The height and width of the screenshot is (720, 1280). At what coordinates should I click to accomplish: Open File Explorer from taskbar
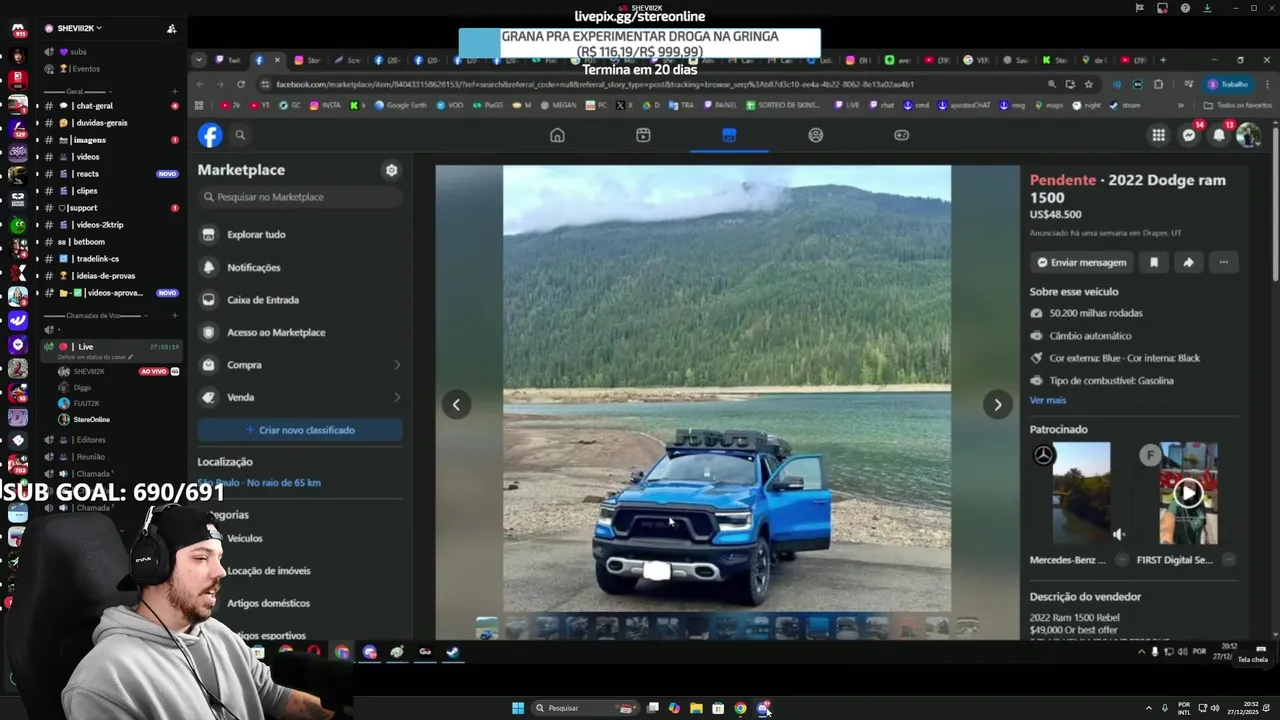[696, 708]
